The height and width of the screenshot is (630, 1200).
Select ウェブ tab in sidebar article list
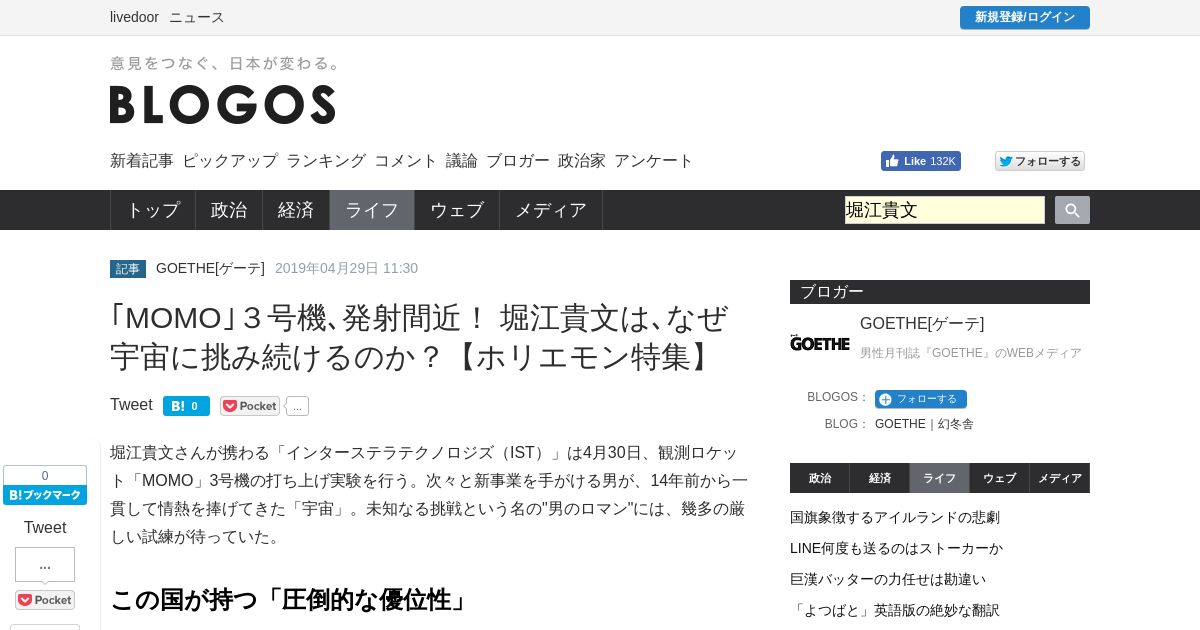1000,478
